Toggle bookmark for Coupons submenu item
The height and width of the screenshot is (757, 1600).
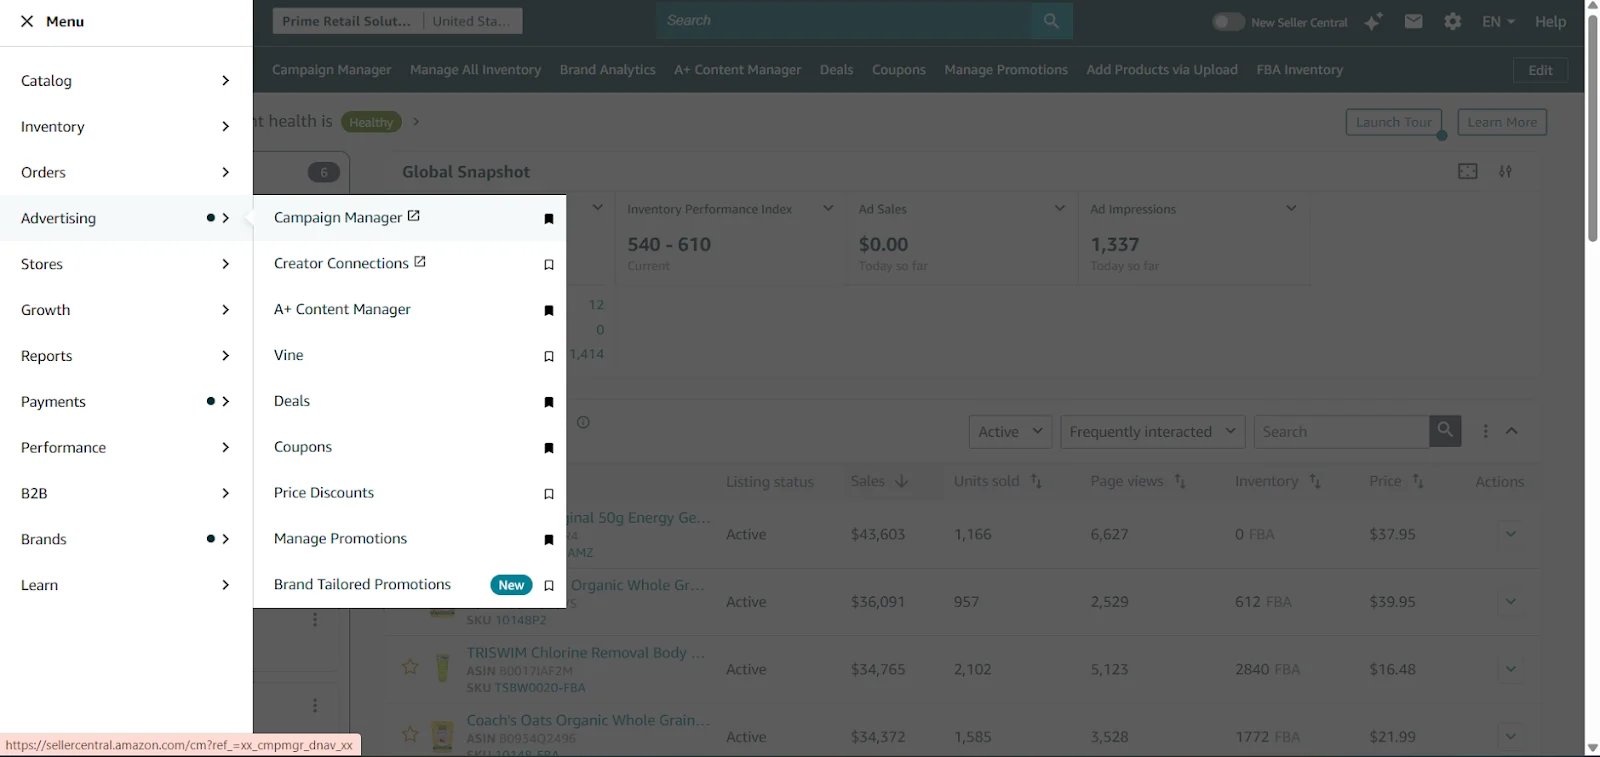pos(548,448)
